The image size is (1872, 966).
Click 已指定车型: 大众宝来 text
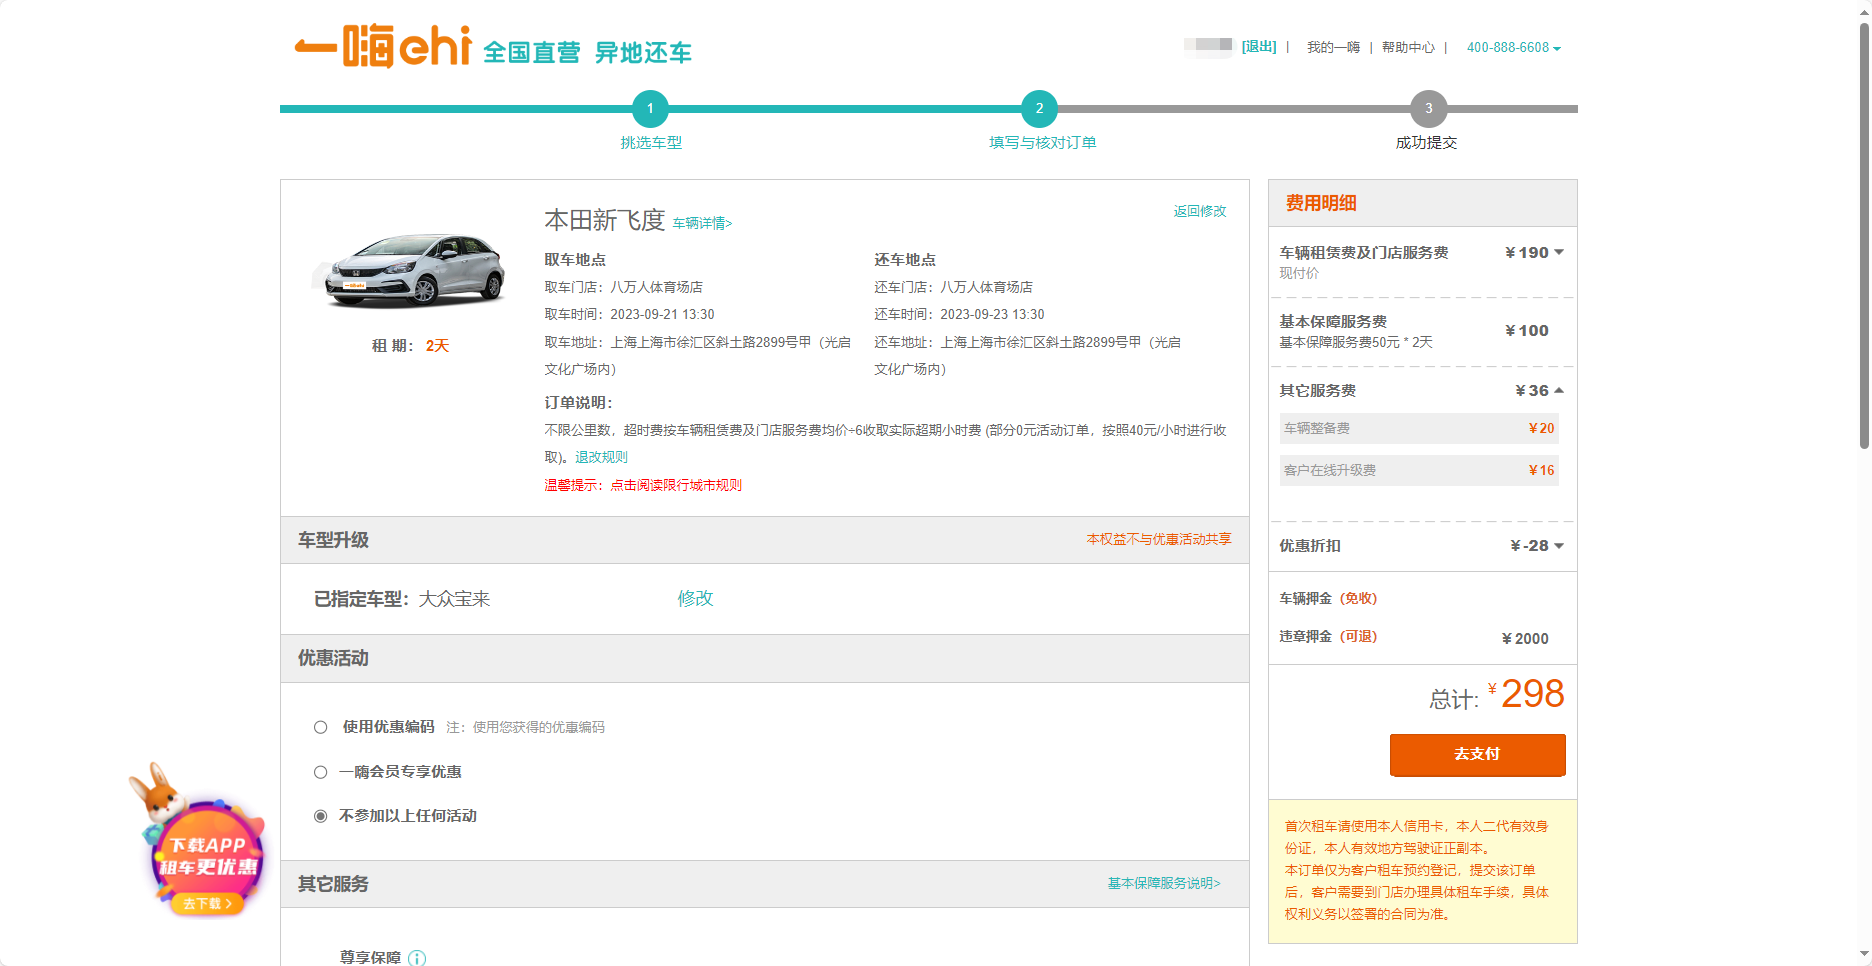pos(402,599)
